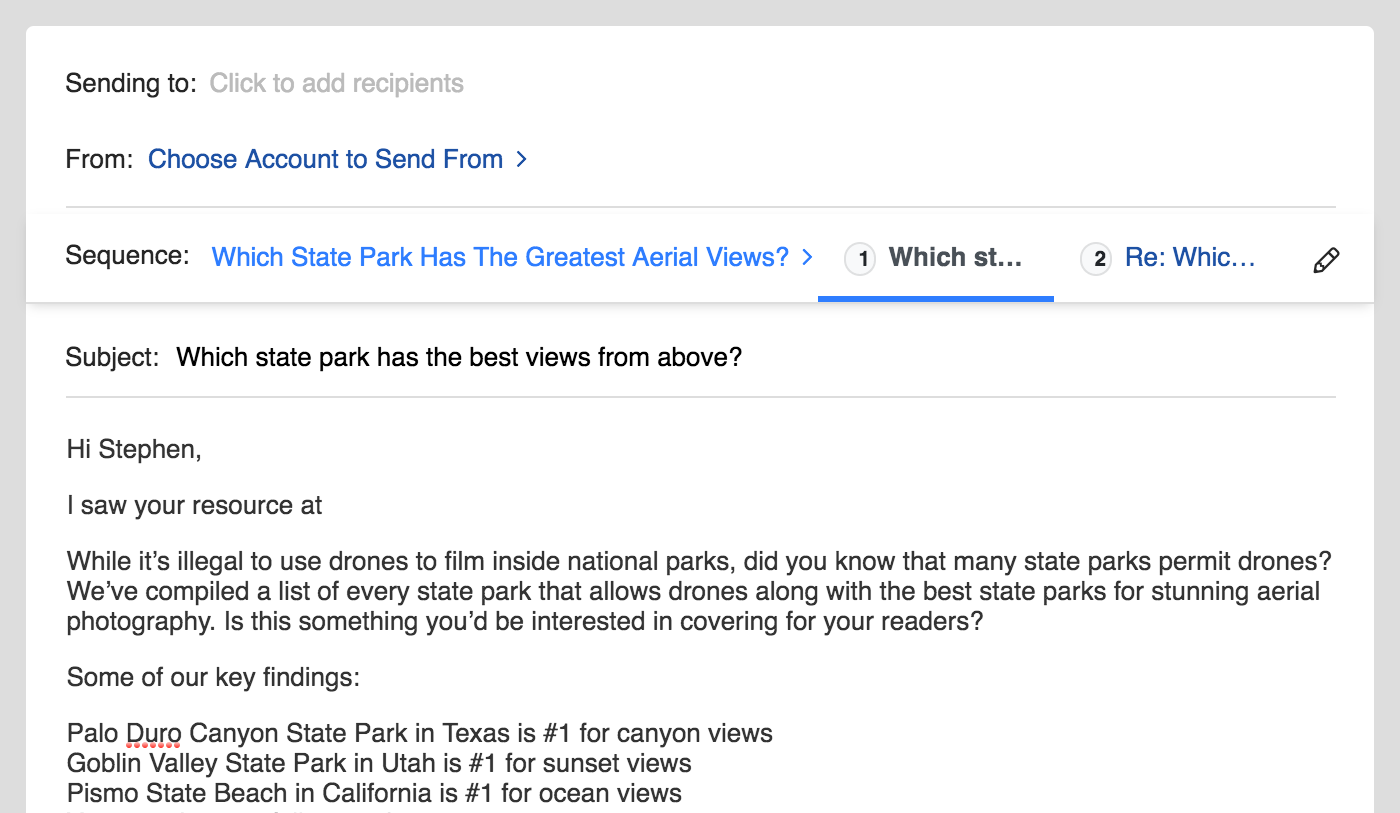Click the Goblin Valley State Park line
Viewport: 1400px width, 813px height.
[379, 764]
